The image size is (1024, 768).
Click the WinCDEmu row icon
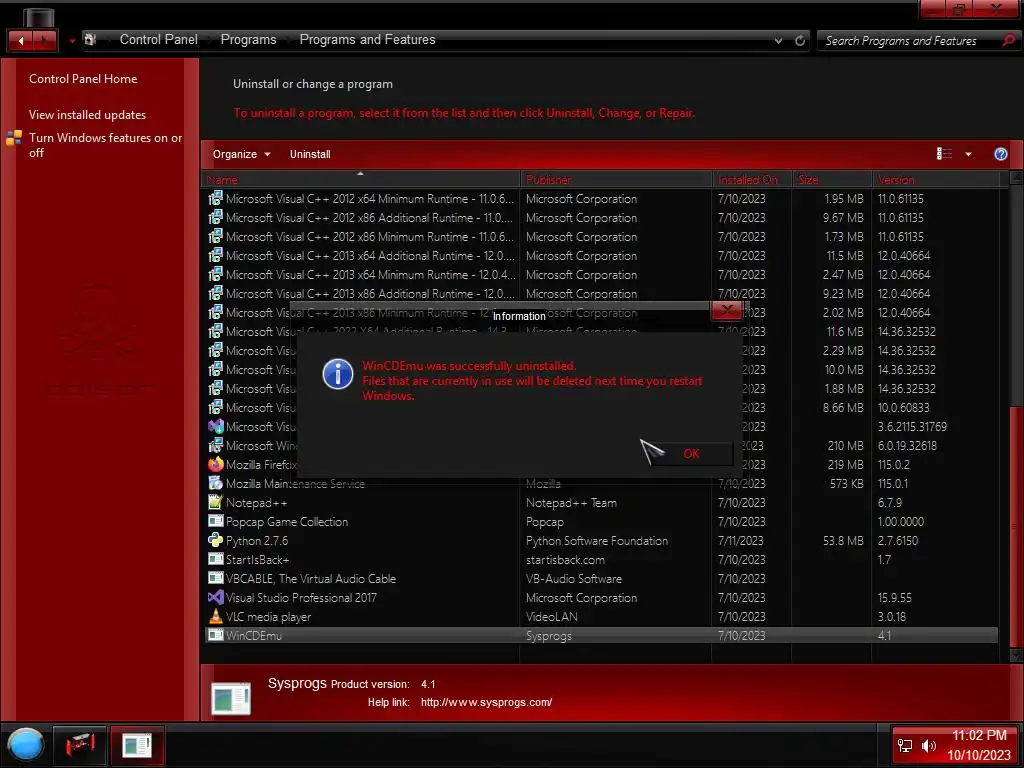(216, 635)
